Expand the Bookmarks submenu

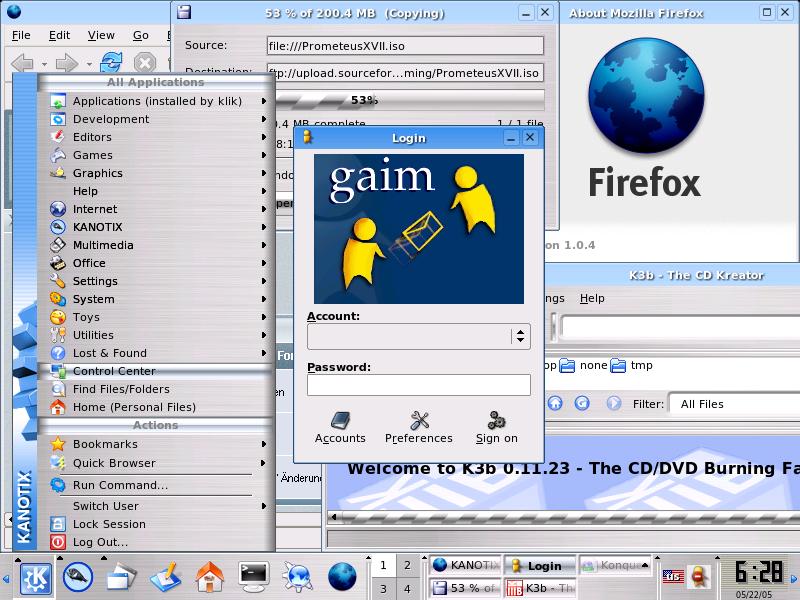(156, 444)
